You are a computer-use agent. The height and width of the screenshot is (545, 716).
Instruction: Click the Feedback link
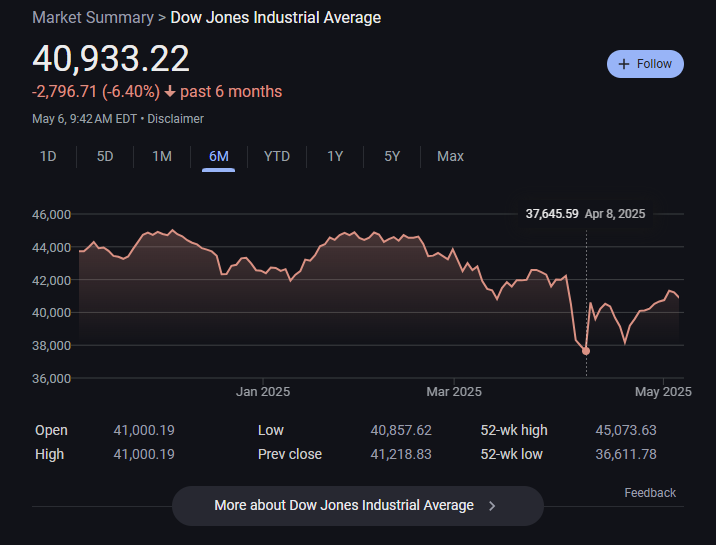point(650,493)
